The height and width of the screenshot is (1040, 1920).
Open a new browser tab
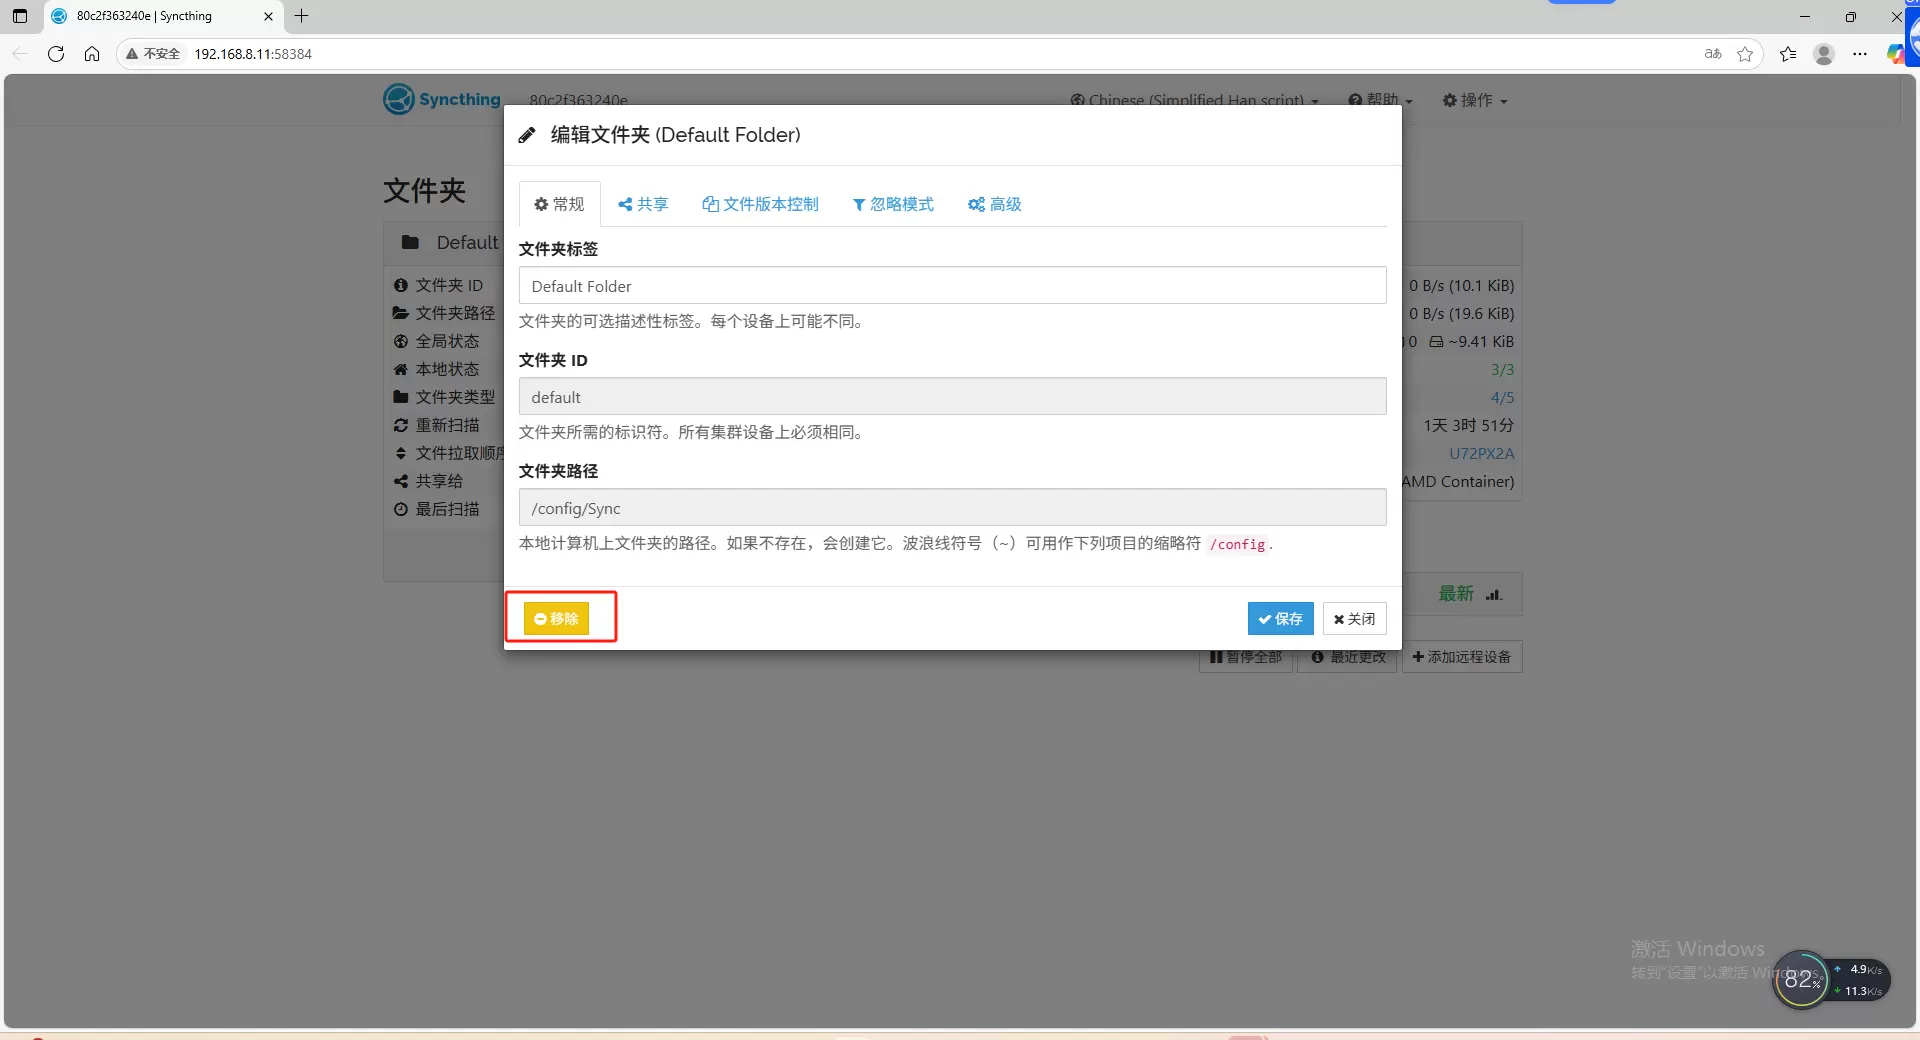[x=301, y=16]
